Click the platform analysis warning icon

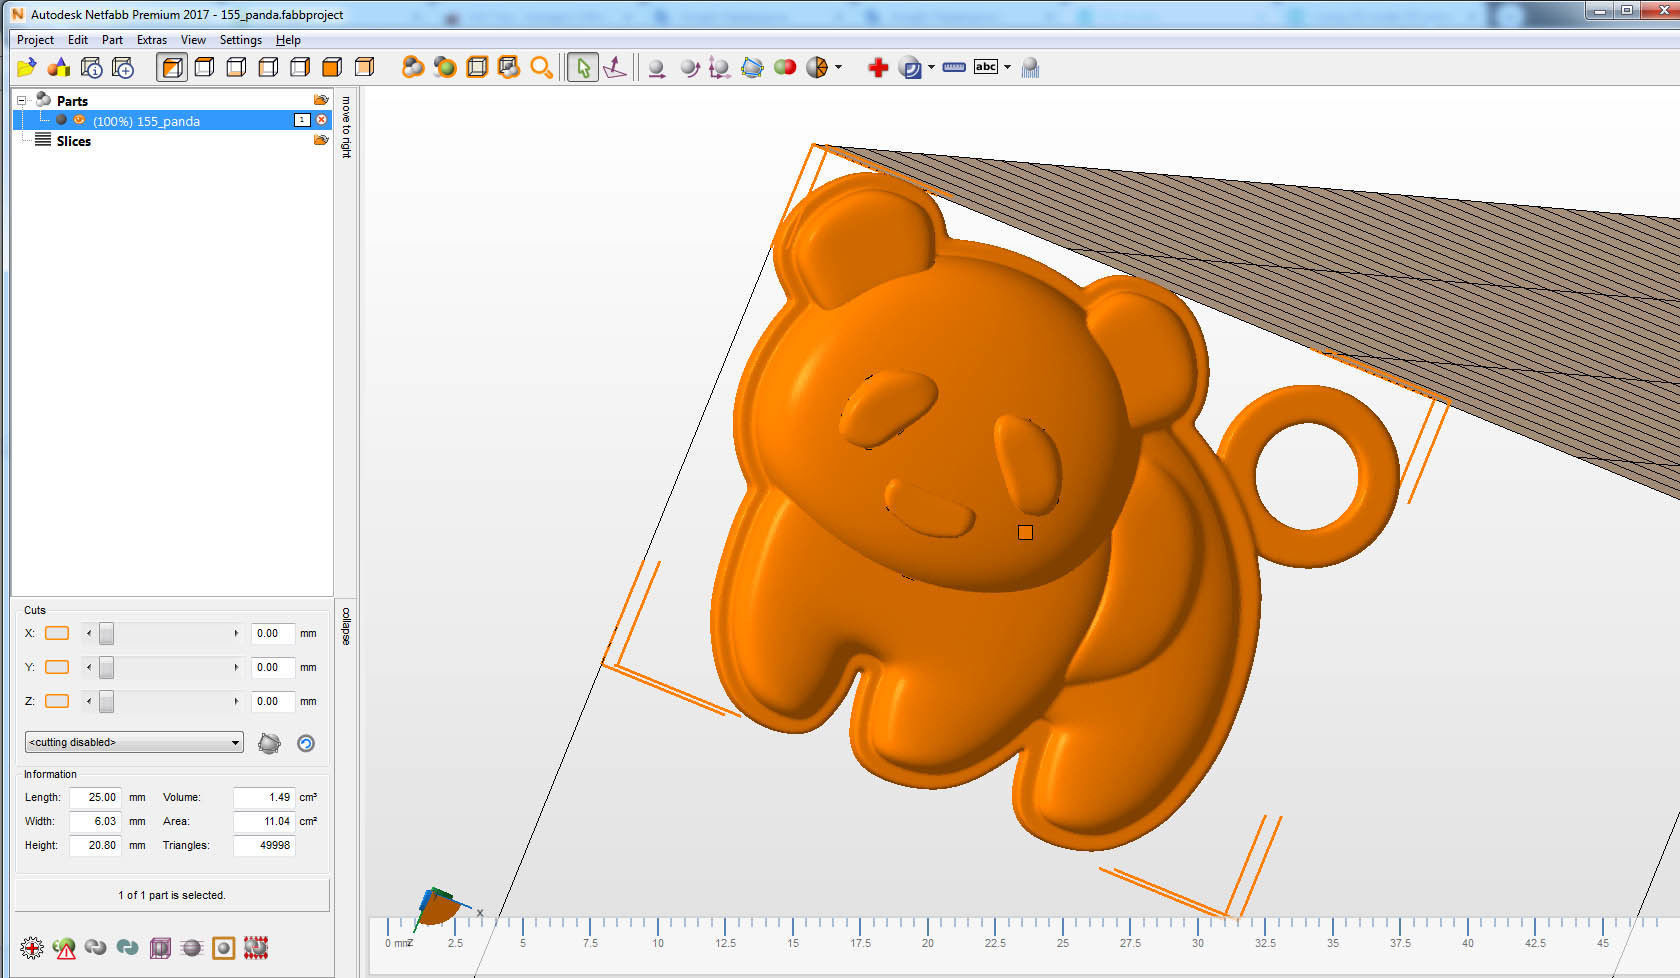click(64, 947)
